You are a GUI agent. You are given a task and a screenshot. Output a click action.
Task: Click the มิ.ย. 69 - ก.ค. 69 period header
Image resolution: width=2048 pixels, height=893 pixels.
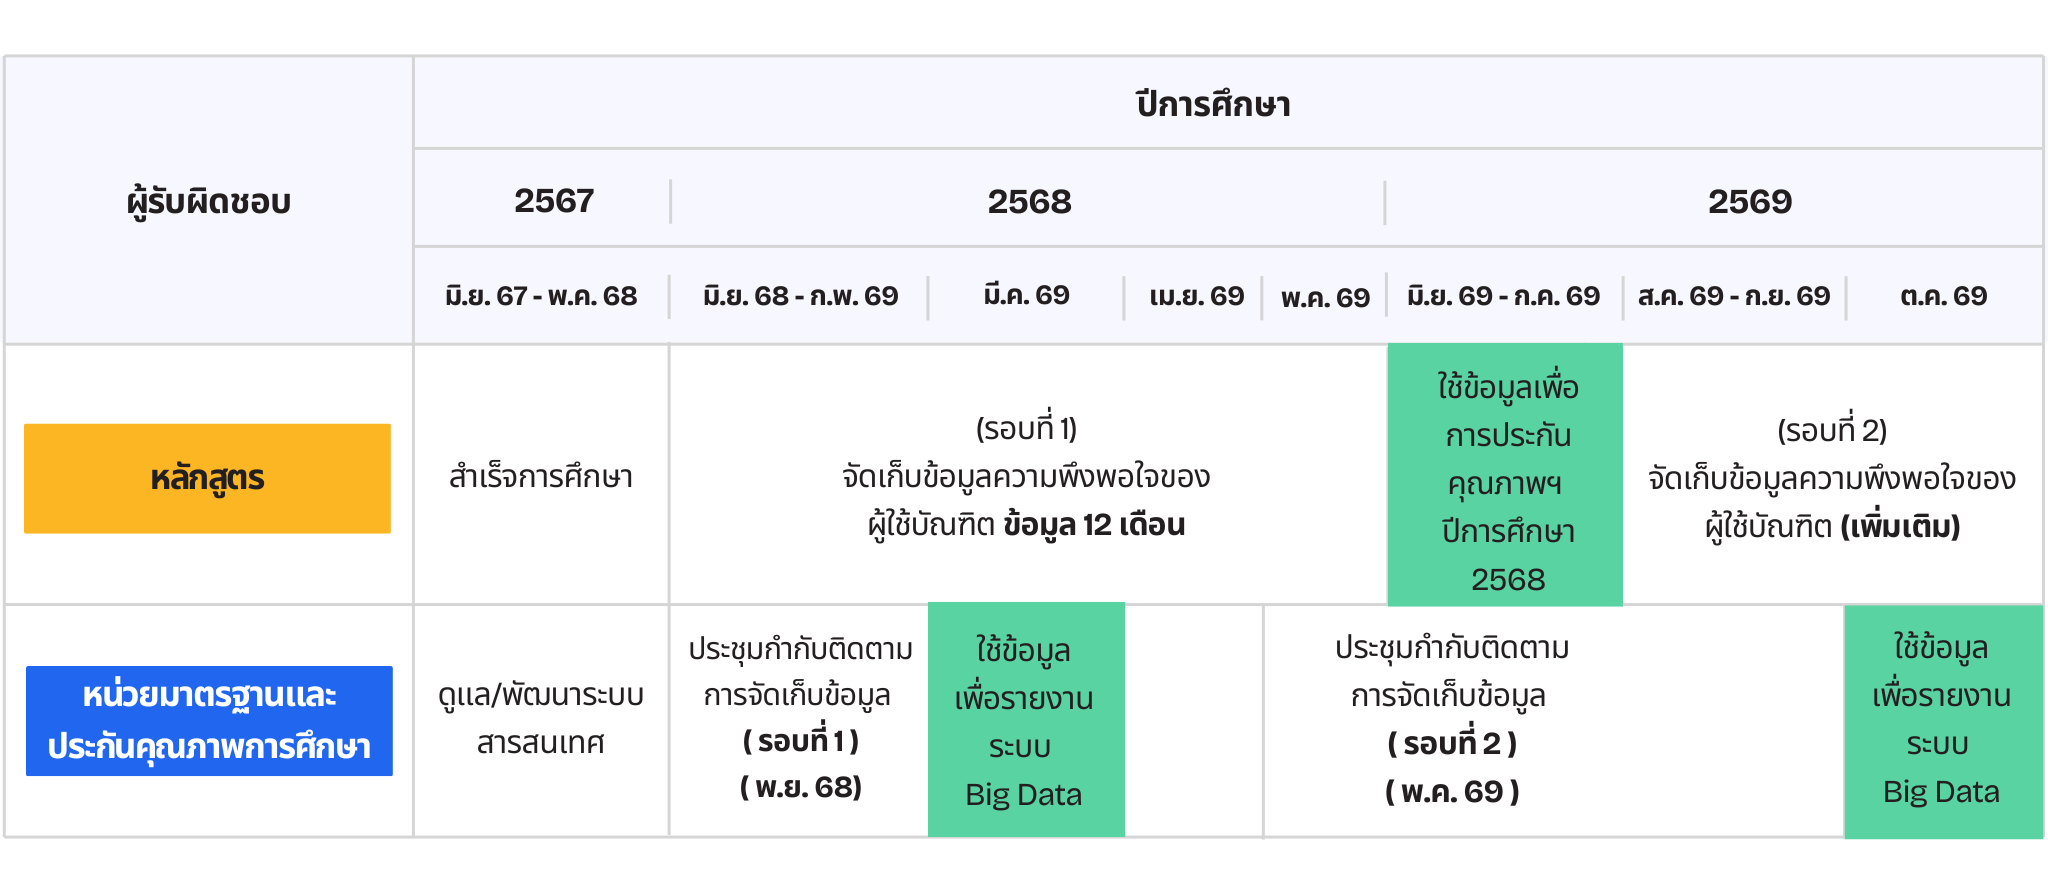coord(1503,296)
